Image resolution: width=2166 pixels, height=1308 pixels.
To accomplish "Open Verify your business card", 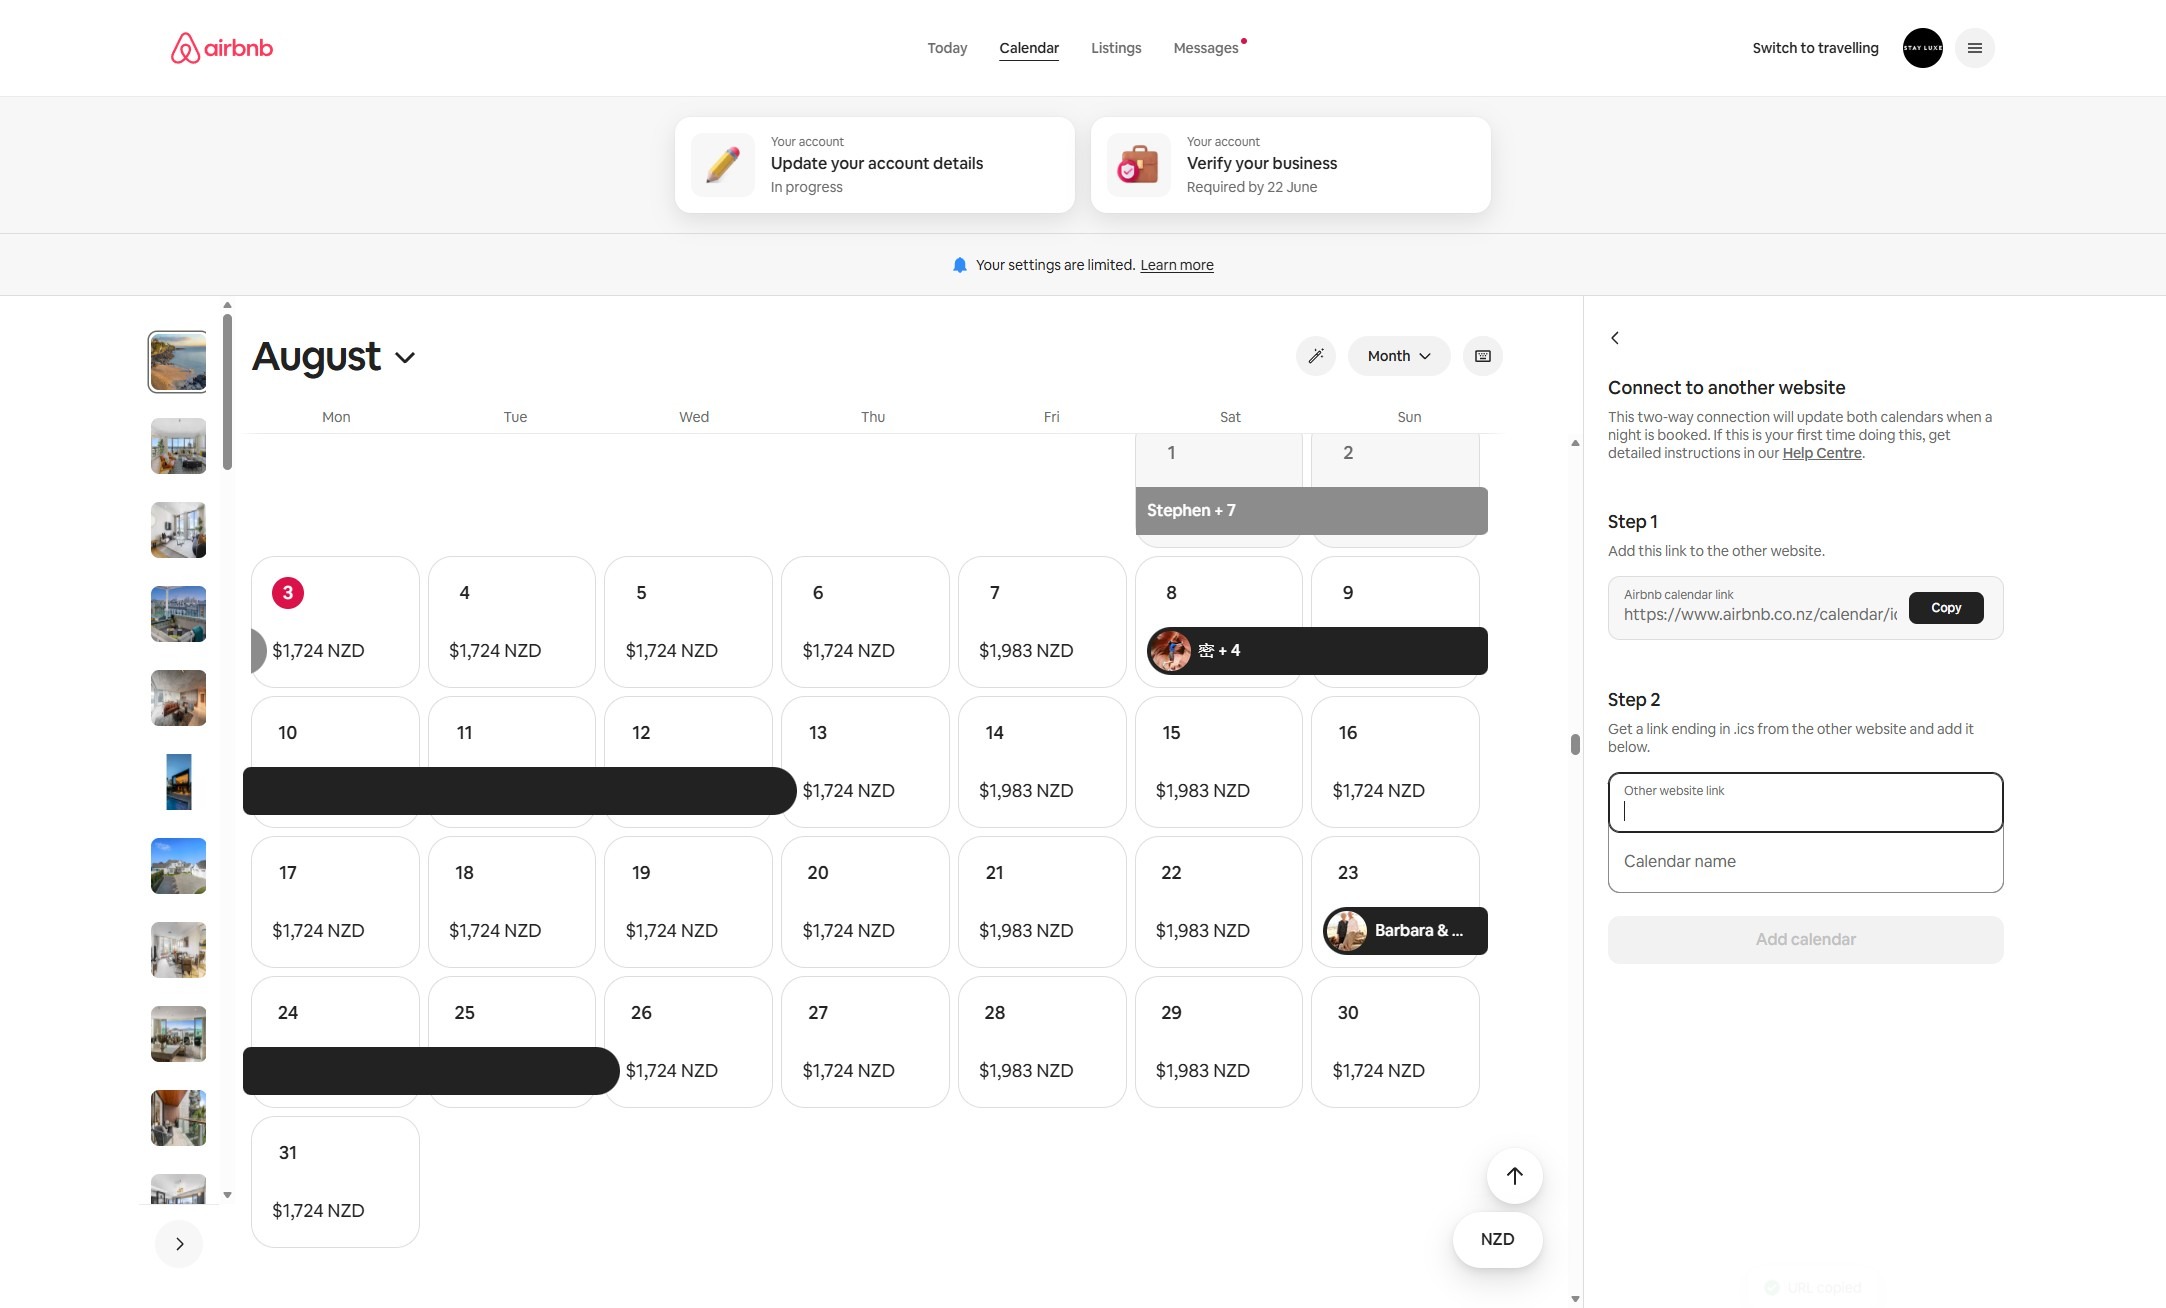I will click(x=1290, y=165).
